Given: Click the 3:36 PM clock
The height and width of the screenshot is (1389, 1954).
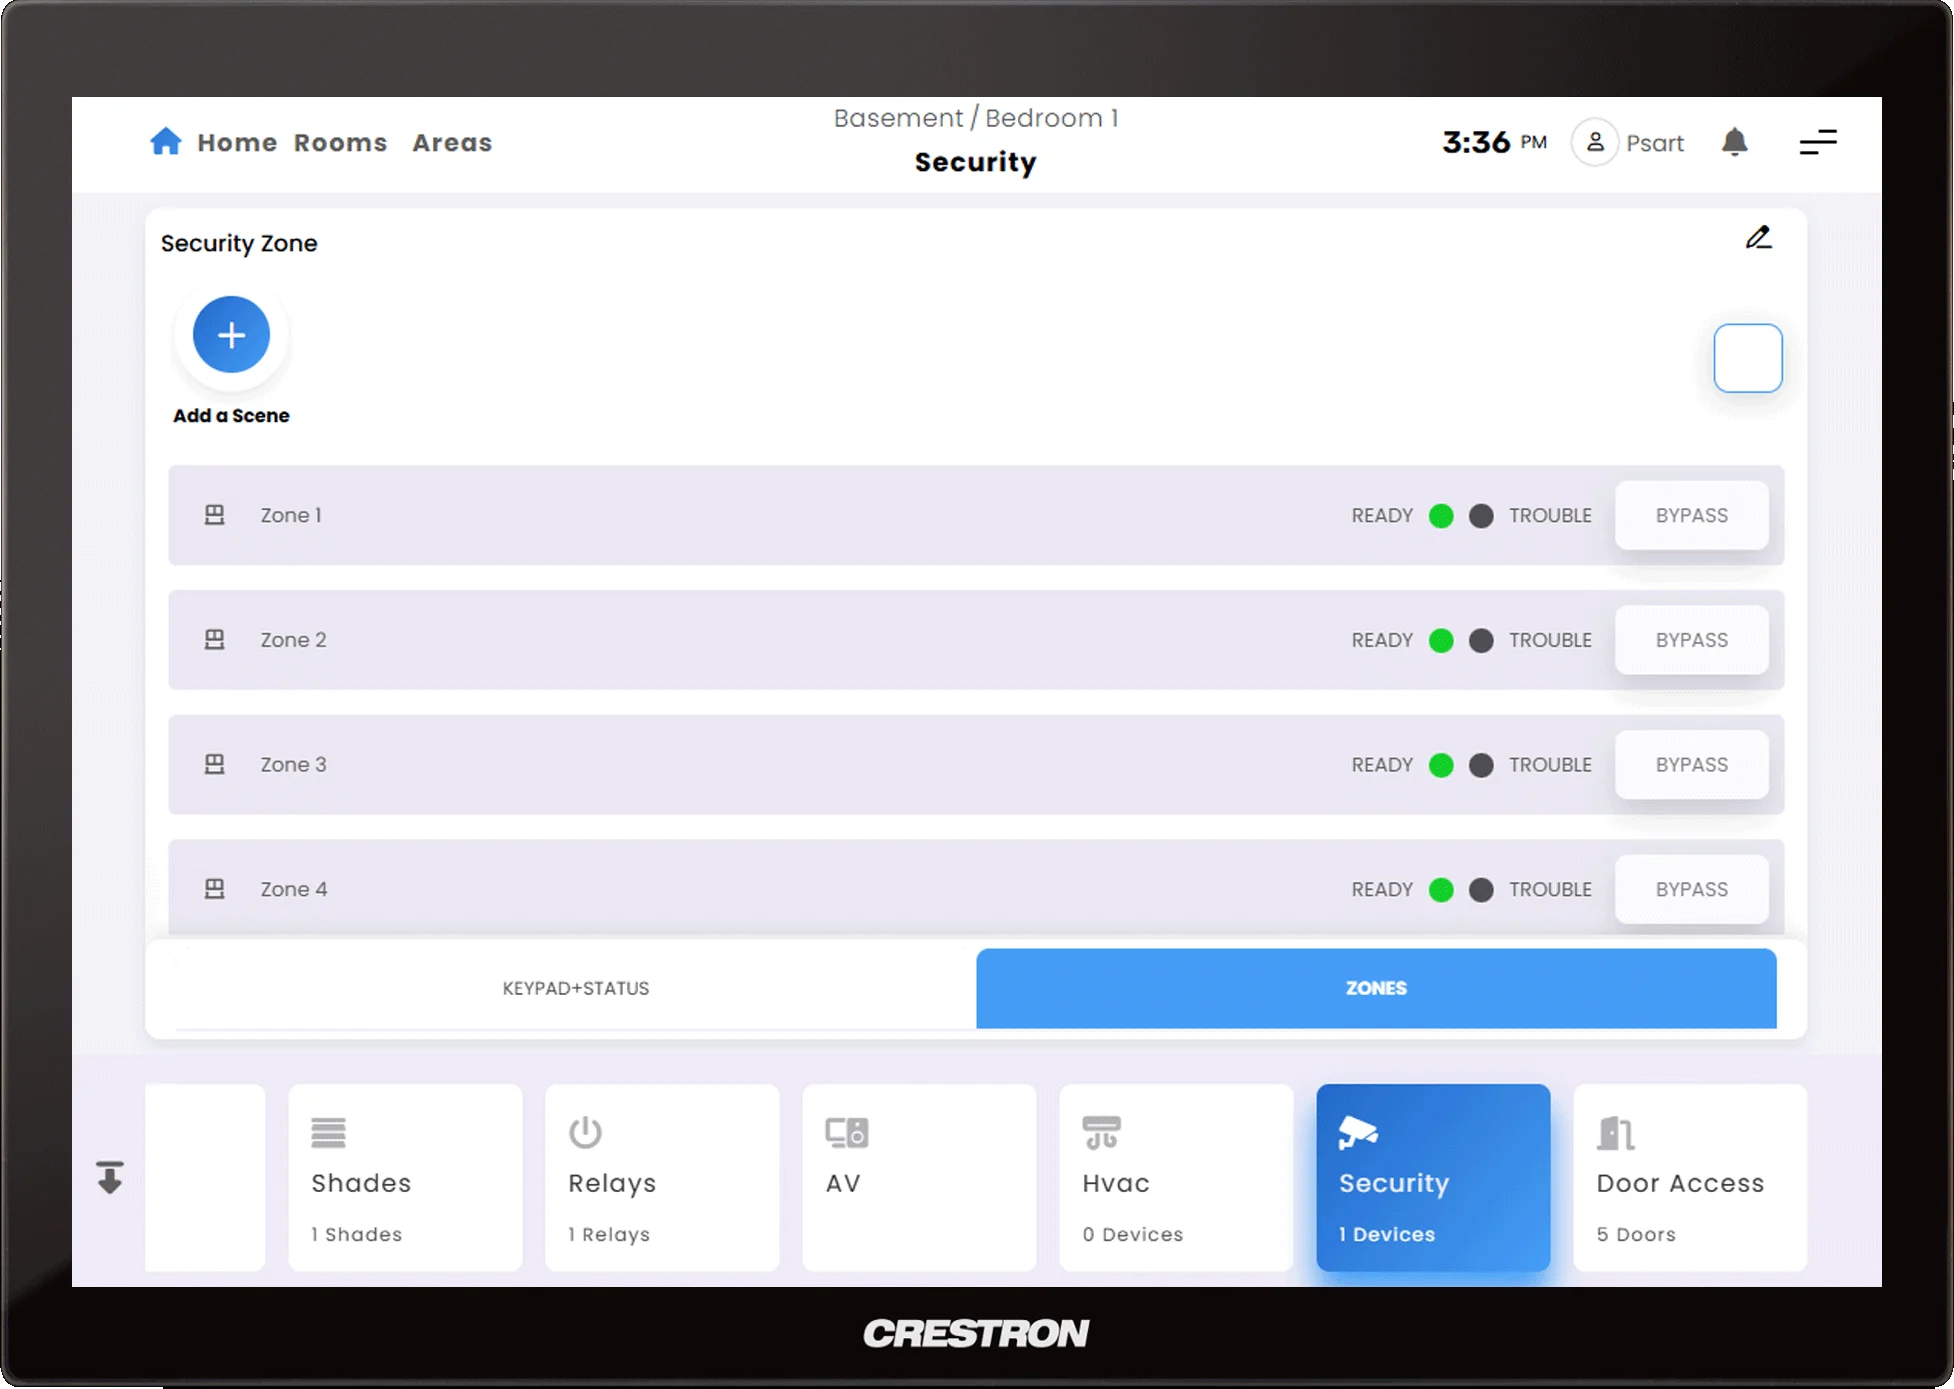Looking at the screenshot, I should pos(1494,142).
